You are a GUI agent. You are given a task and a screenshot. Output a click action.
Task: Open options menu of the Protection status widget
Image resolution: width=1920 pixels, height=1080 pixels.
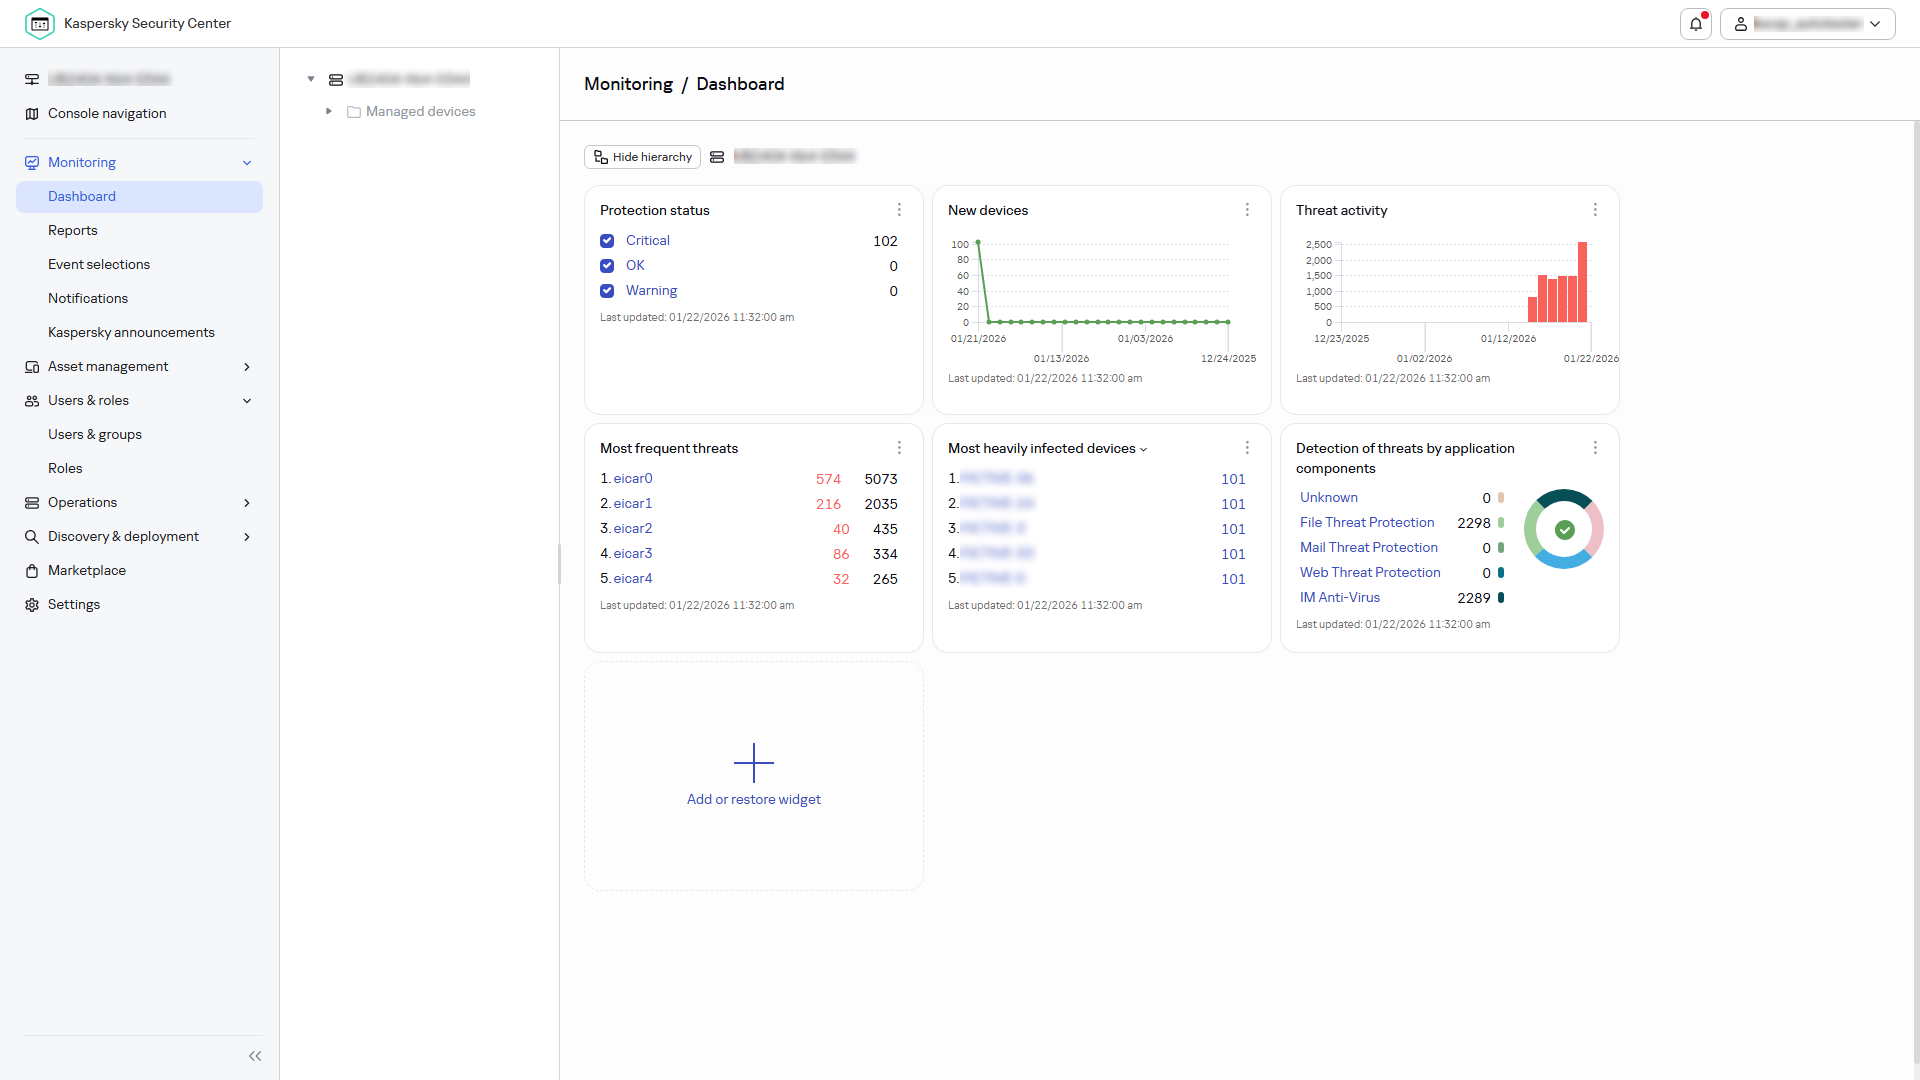coord(899,210)
